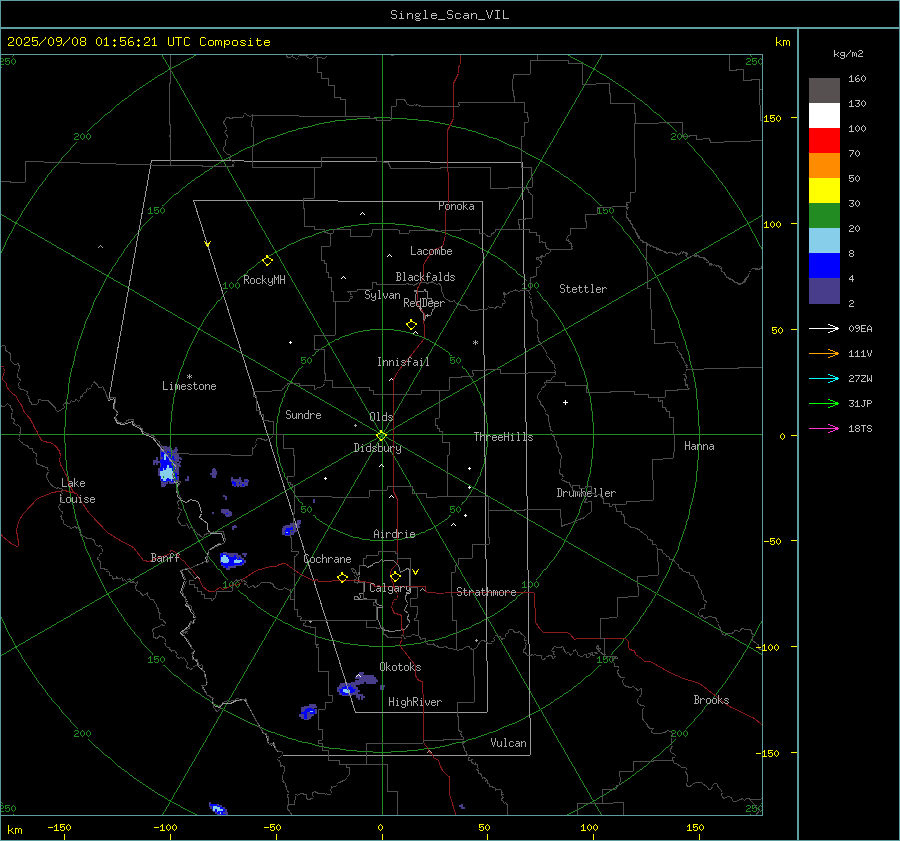Click the RockyMH label
Image resolution: width=900 pixels, height=841 pixels.
coord(264,280)
